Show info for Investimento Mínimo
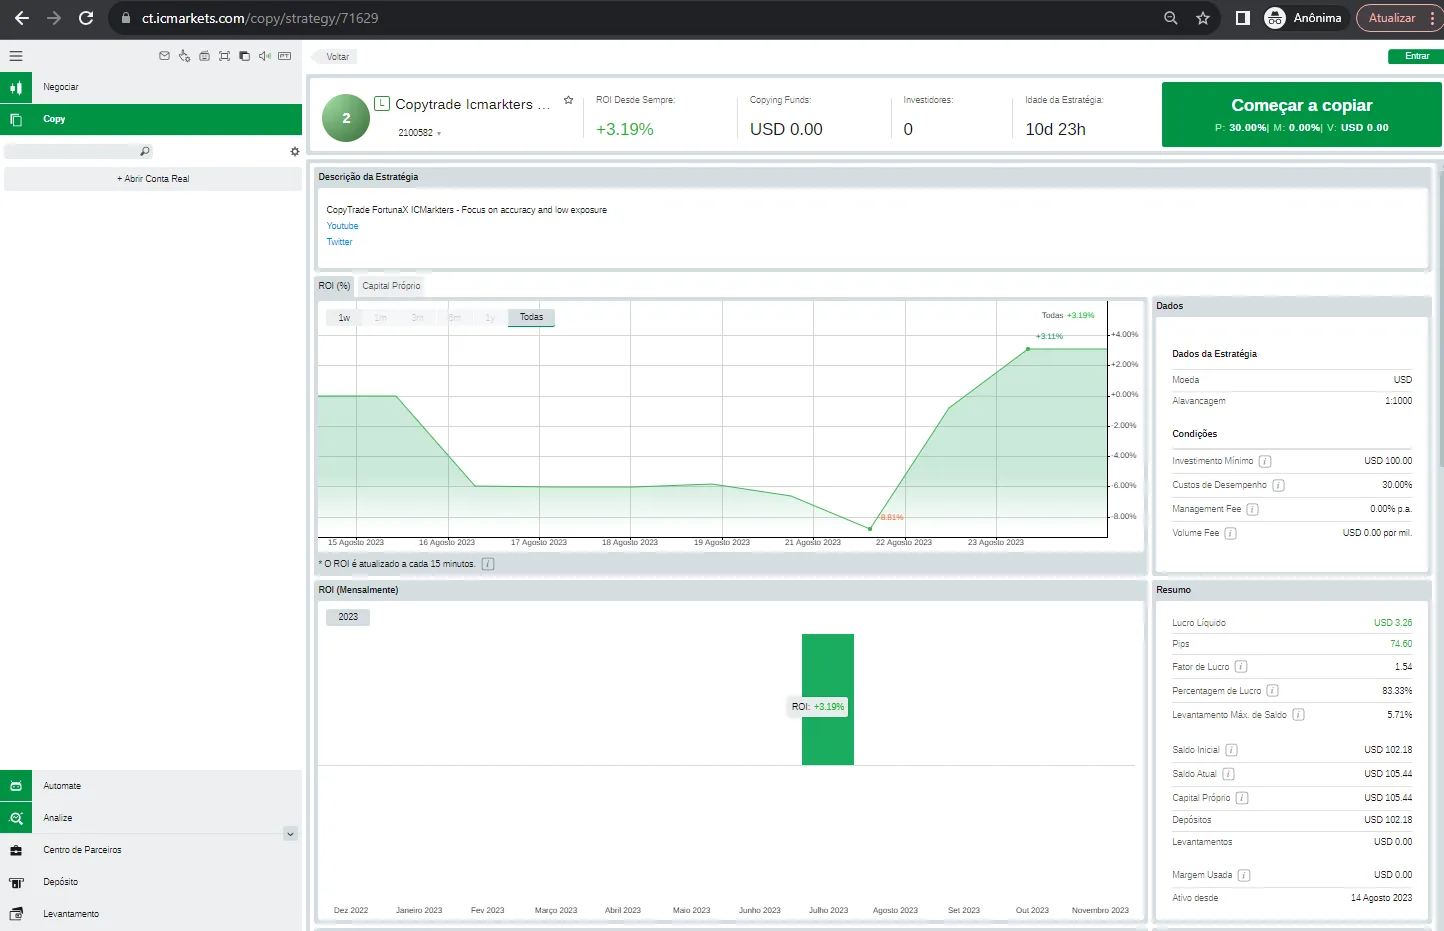This screenshot has width=1444, height=931. coord(1265,462)
